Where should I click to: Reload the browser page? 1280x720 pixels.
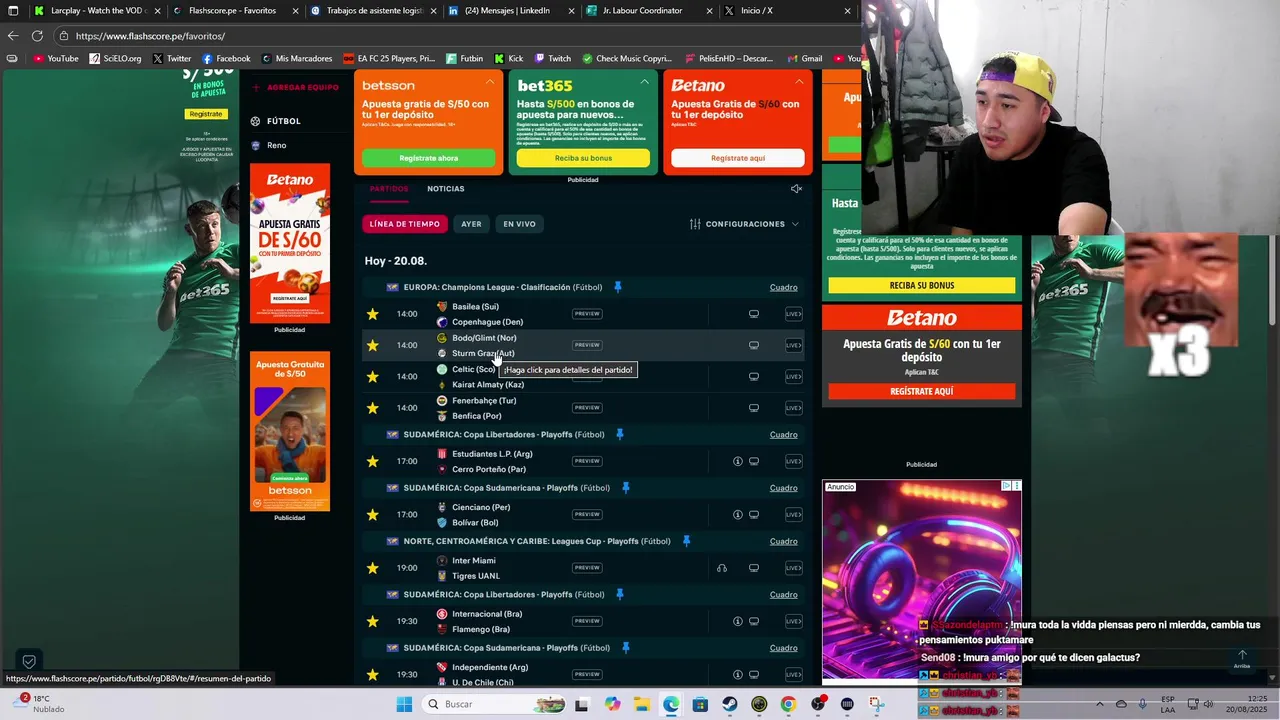click(37, 36)
